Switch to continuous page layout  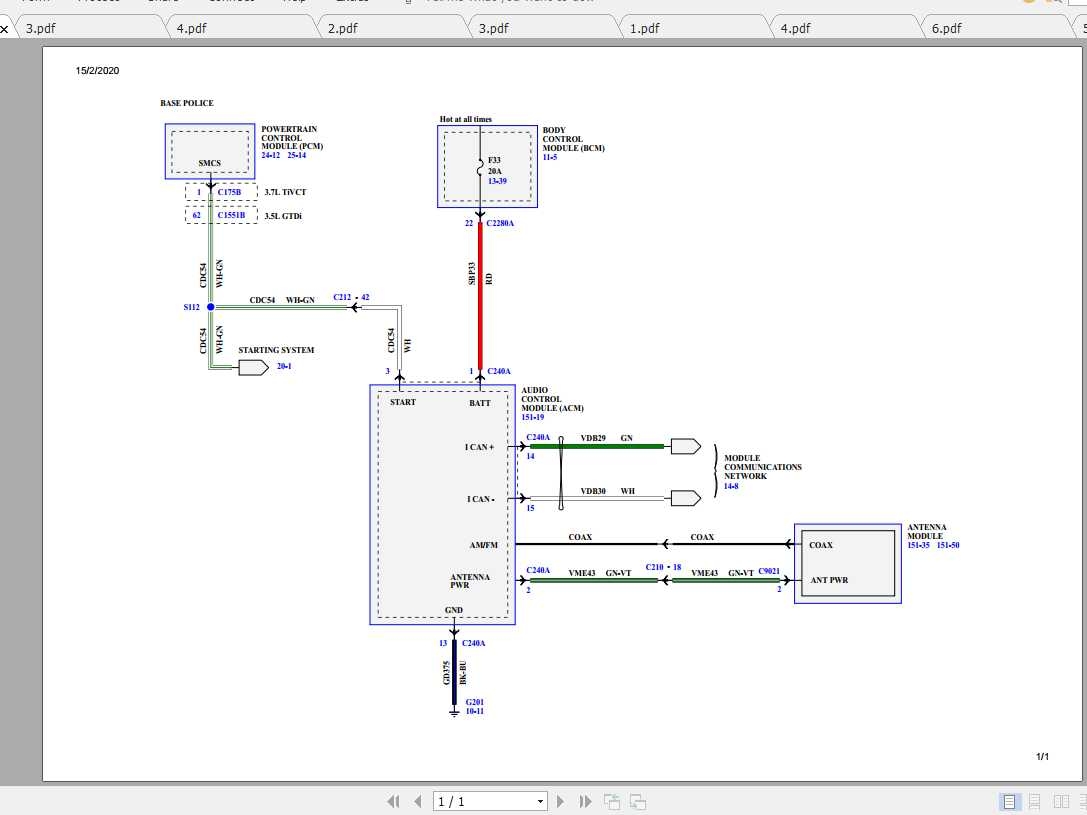point(1035,801)
